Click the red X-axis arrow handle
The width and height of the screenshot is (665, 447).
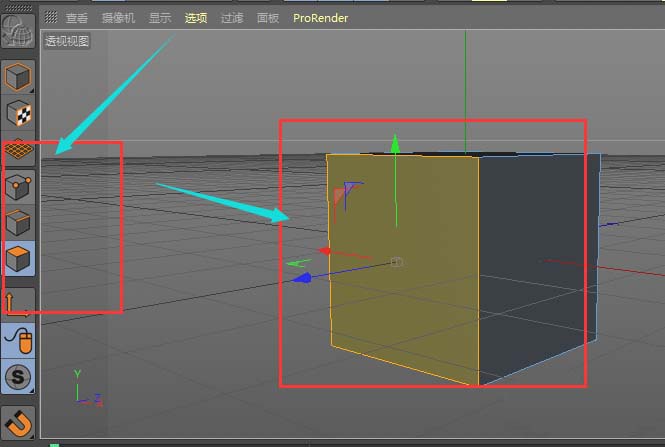click(325, 251)
